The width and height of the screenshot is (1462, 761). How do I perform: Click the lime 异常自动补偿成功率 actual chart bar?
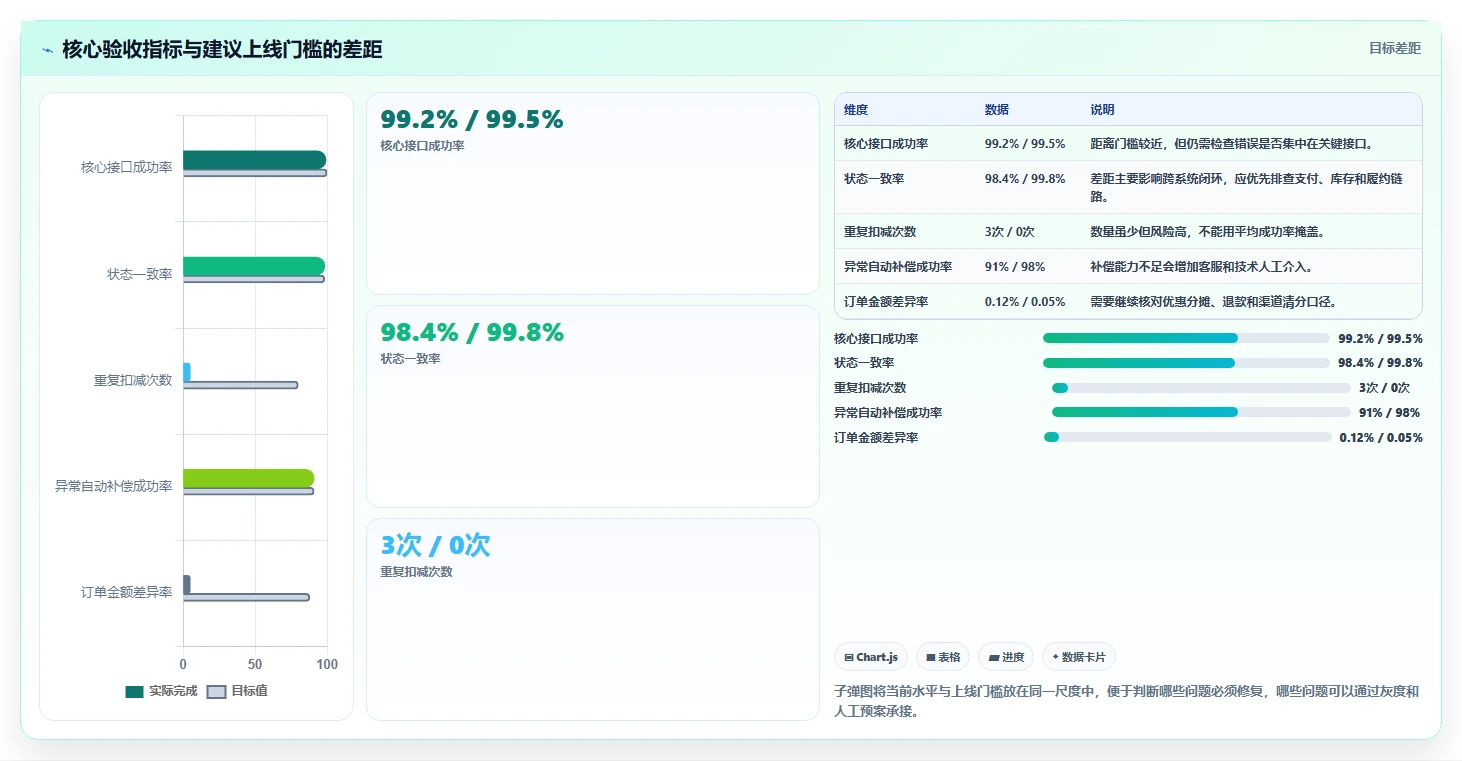click(248, 478)
